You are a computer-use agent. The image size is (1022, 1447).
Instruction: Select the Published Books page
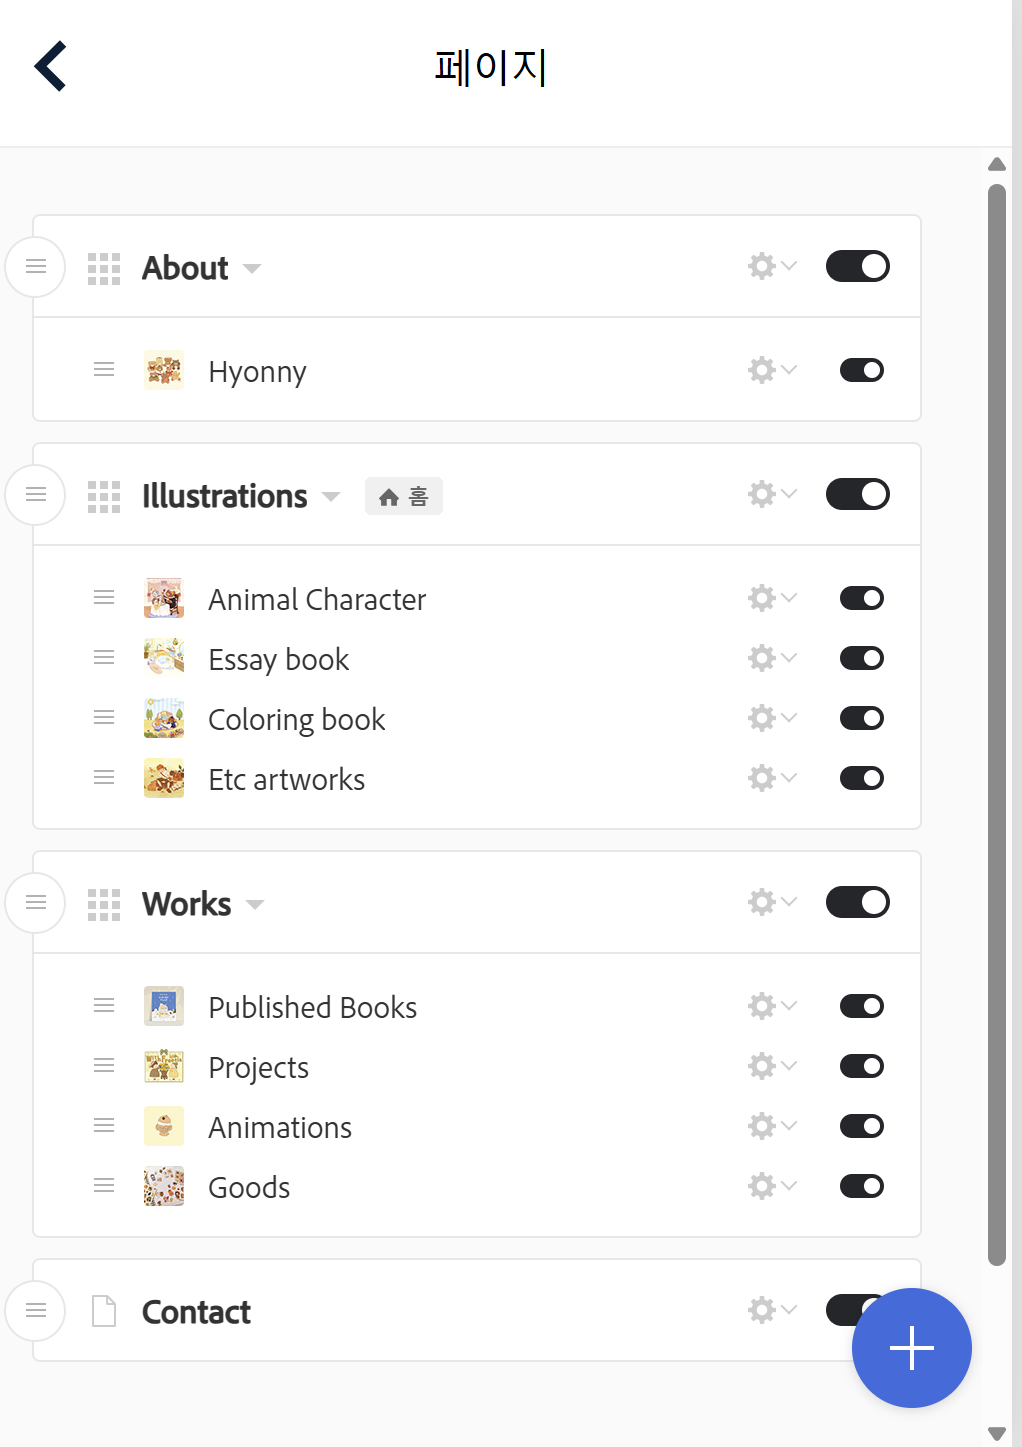[312, 1007]
